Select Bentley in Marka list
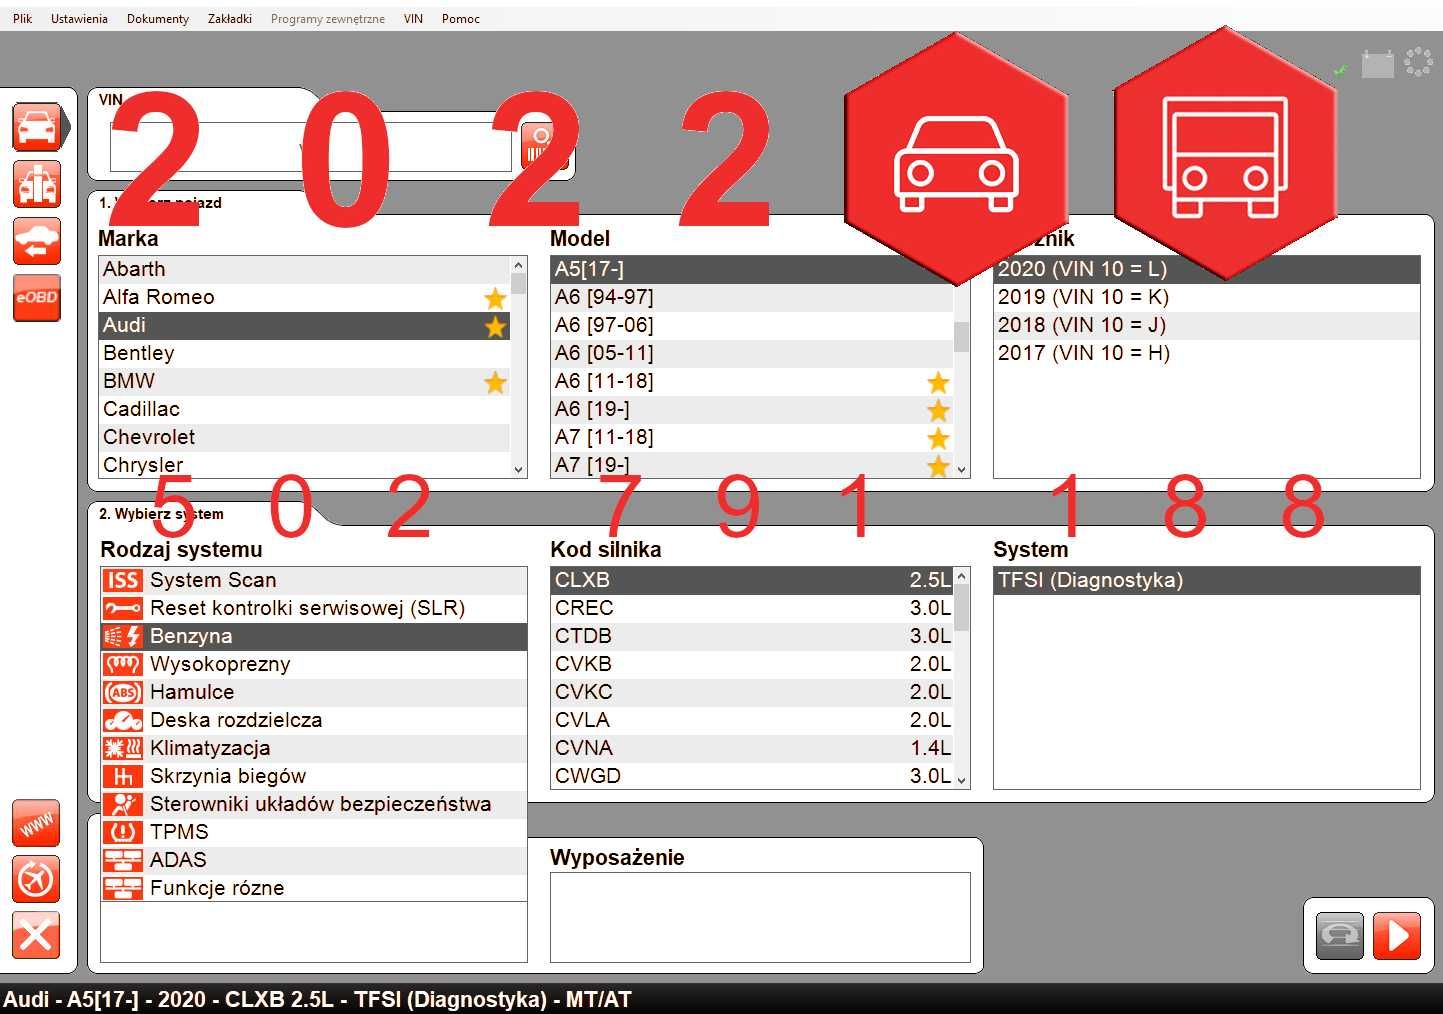This screenshot has width=1443, height=1014. tap(305, 353)
